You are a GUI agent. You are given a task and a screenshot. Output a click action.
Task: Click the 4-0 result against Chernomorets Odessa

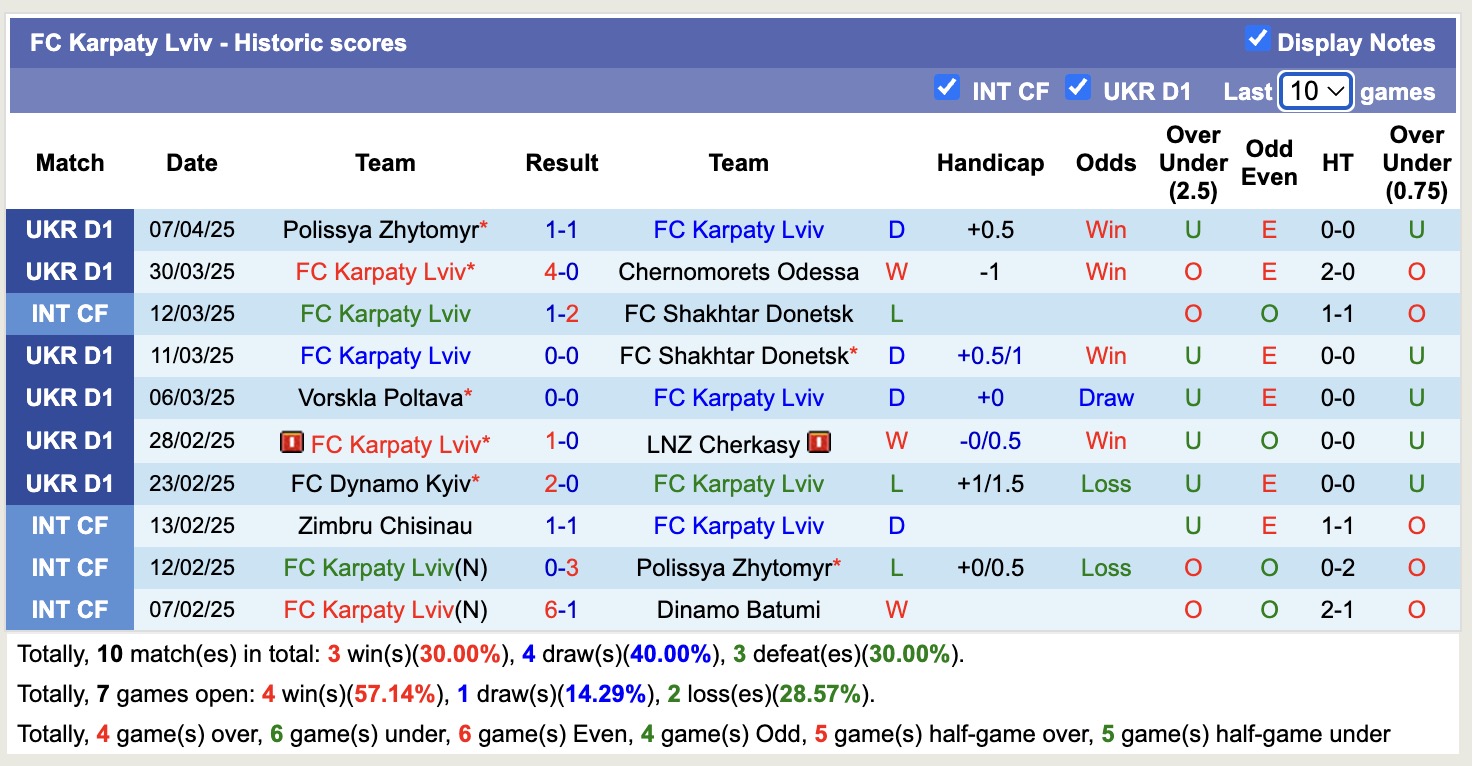click(x=561, y=271)
